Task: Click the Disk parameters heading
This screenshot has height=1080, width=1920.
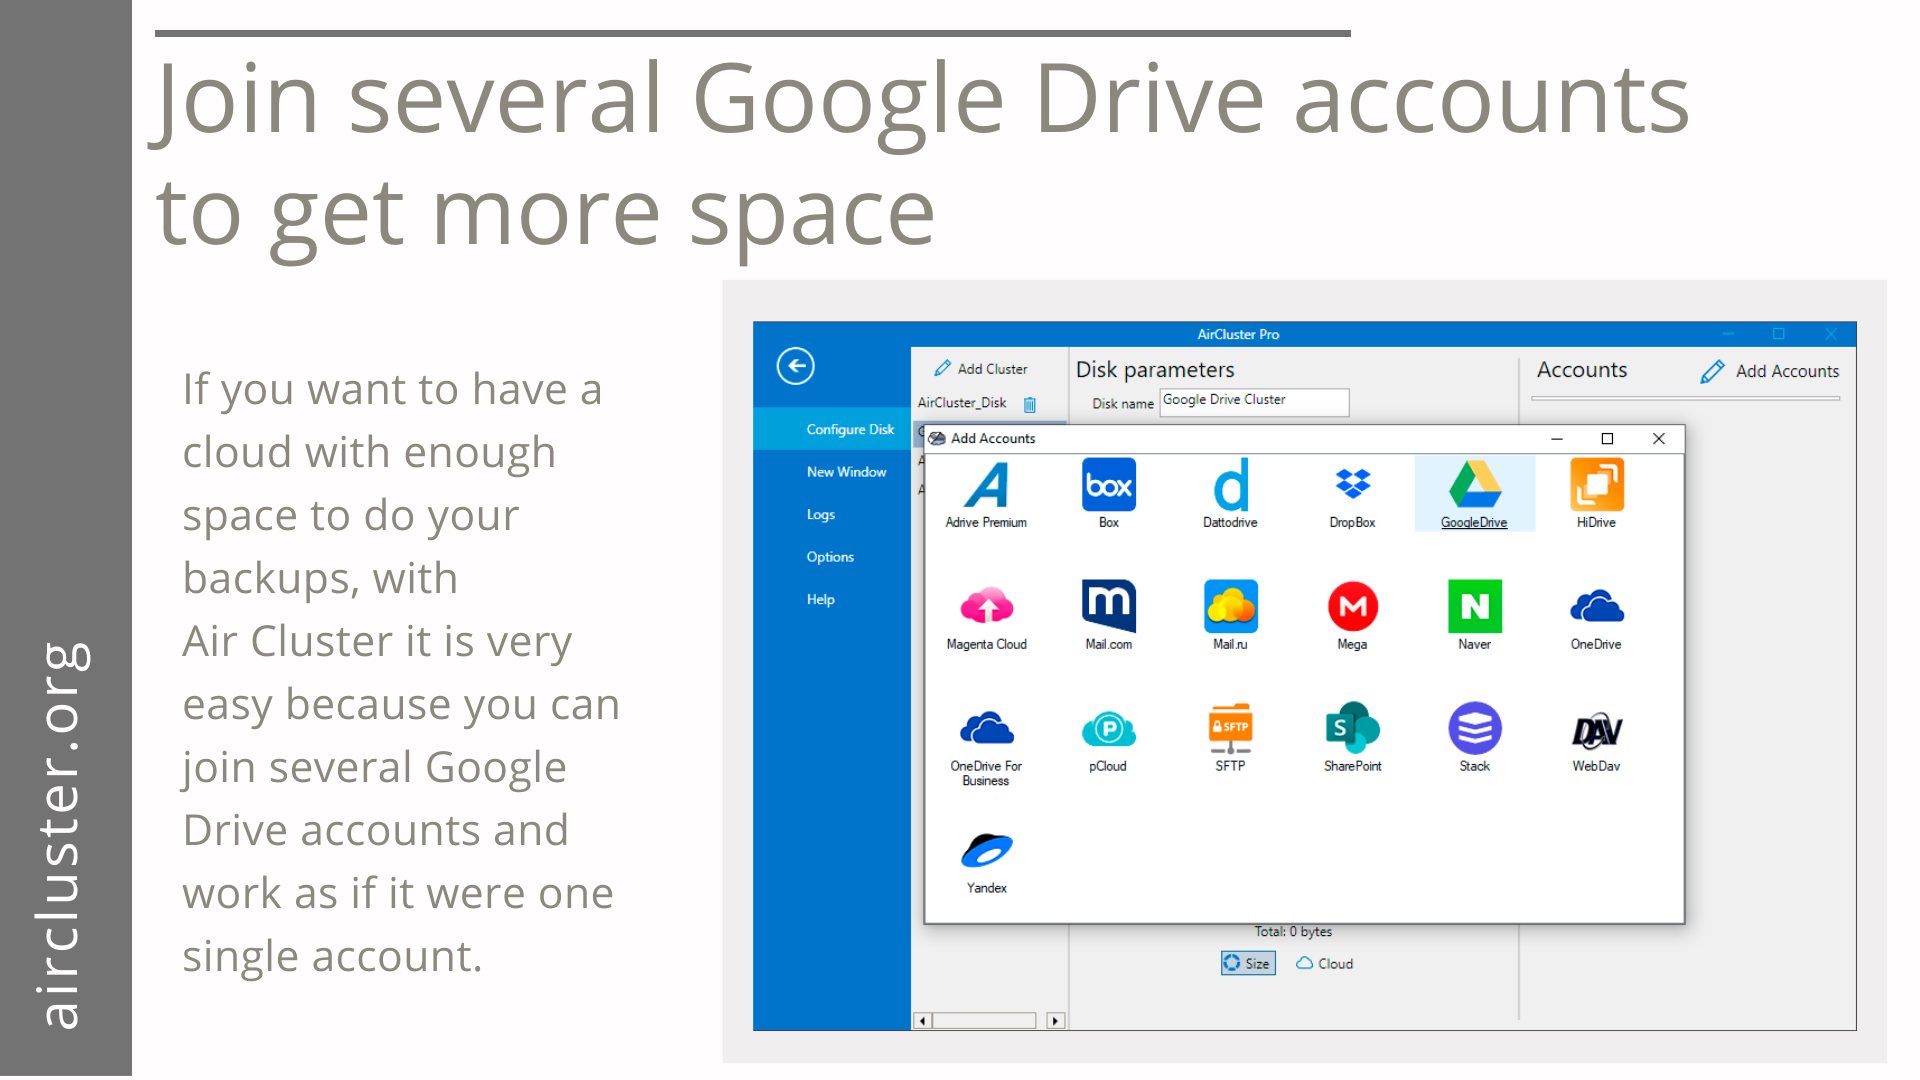Action: point(1155,370)
